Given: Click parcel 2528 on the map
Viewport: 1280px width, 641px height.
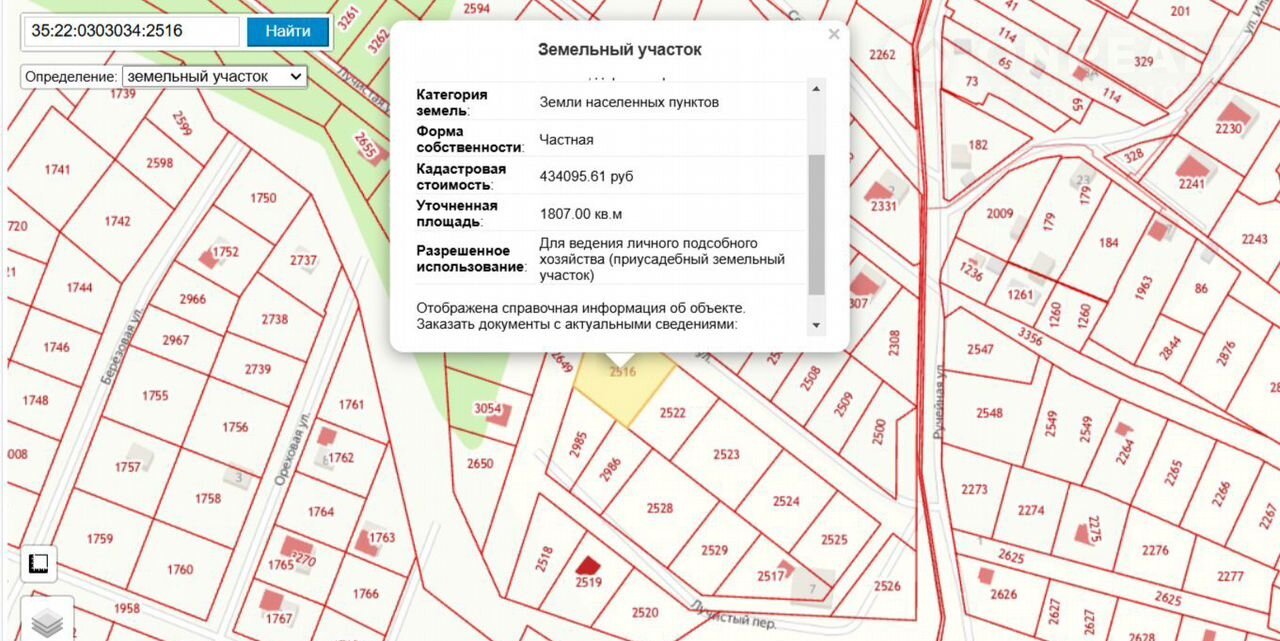Looking at the screenshot, I should 659,508.
